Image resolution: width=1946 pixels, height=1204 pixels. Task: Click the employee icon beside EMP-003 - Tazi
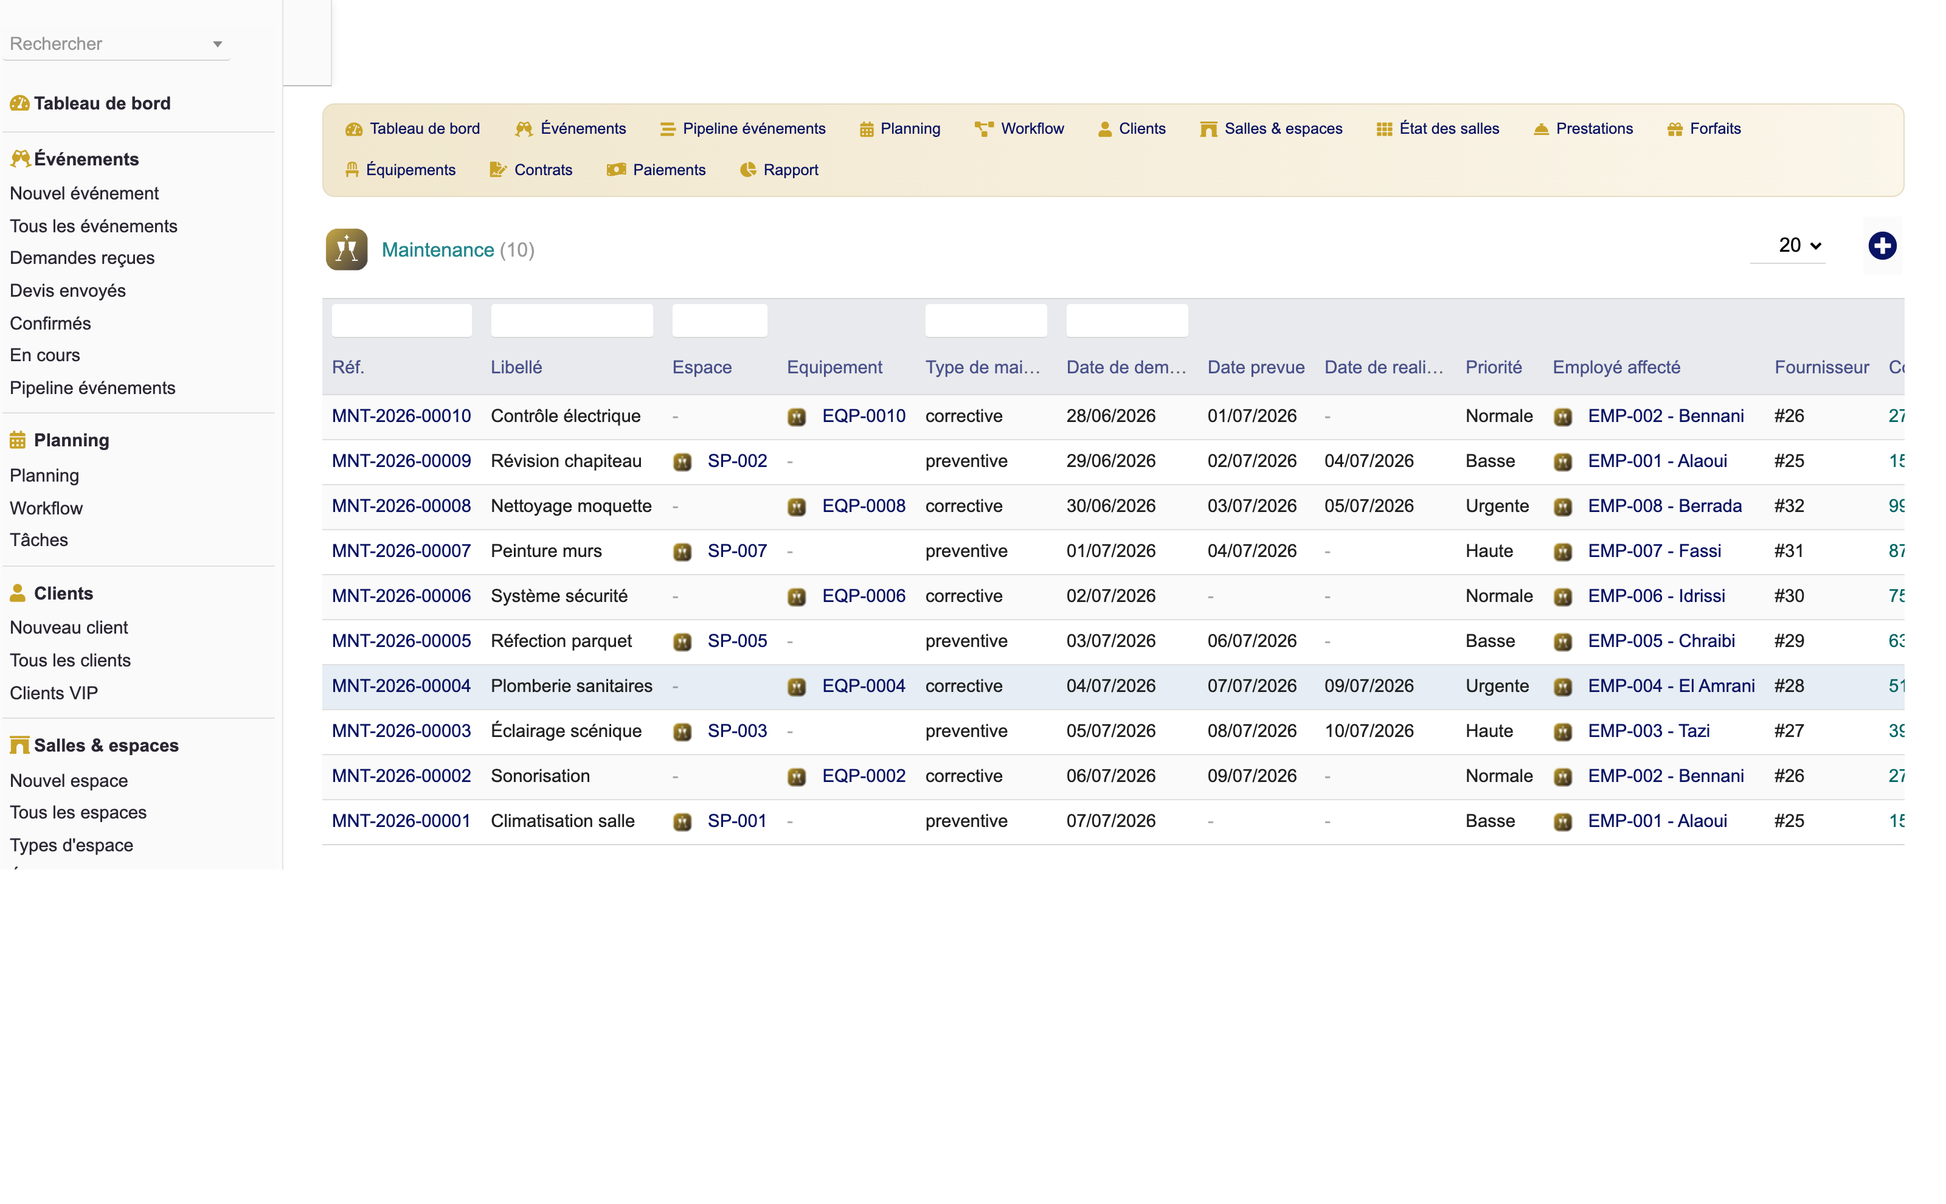tap(1563, 732)
